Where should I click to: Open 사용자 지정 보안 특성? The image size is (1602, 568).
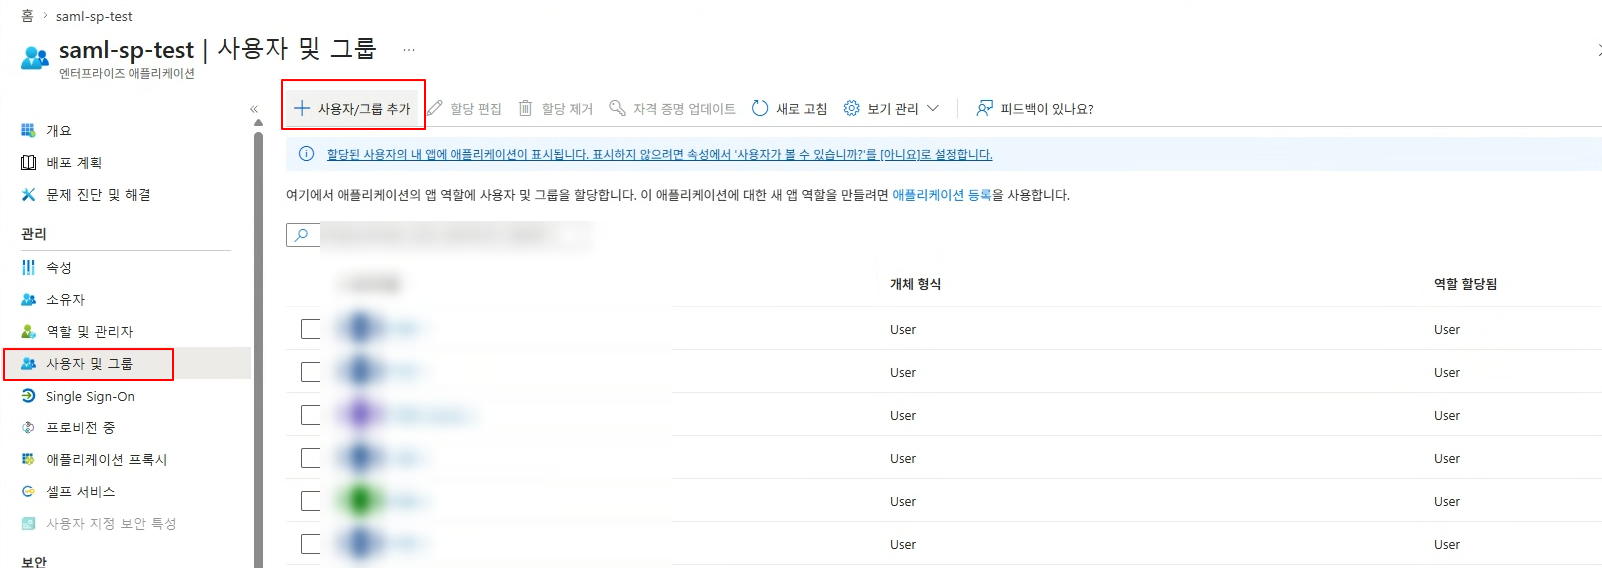111,523
